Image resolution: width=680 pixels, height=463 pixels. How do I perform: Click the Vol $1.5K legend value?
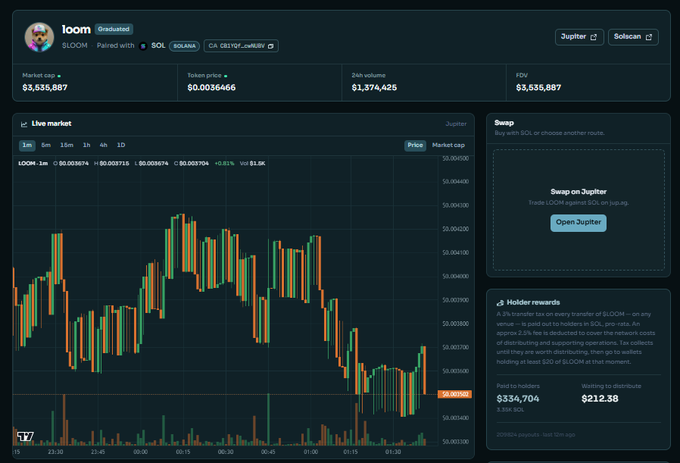(x=252, y=163)
